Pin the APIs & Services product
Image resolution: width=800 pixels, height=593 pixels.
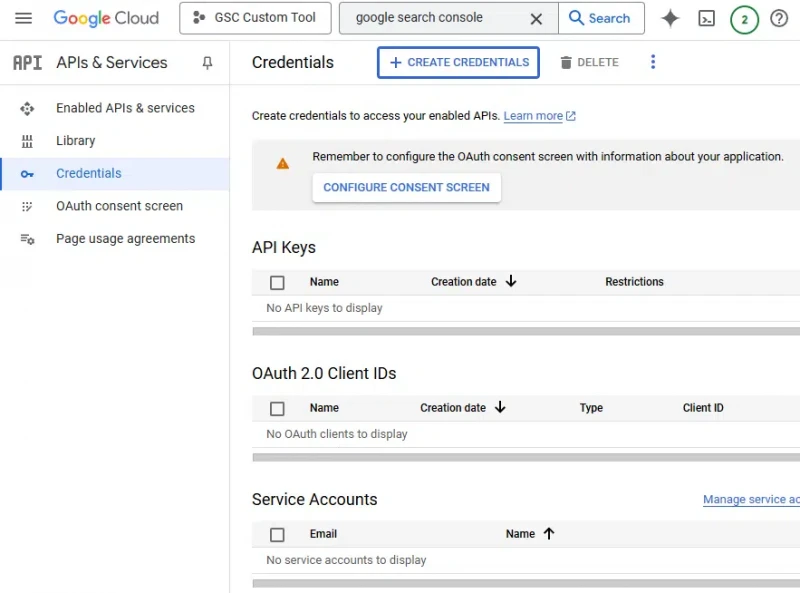[207, 63]
